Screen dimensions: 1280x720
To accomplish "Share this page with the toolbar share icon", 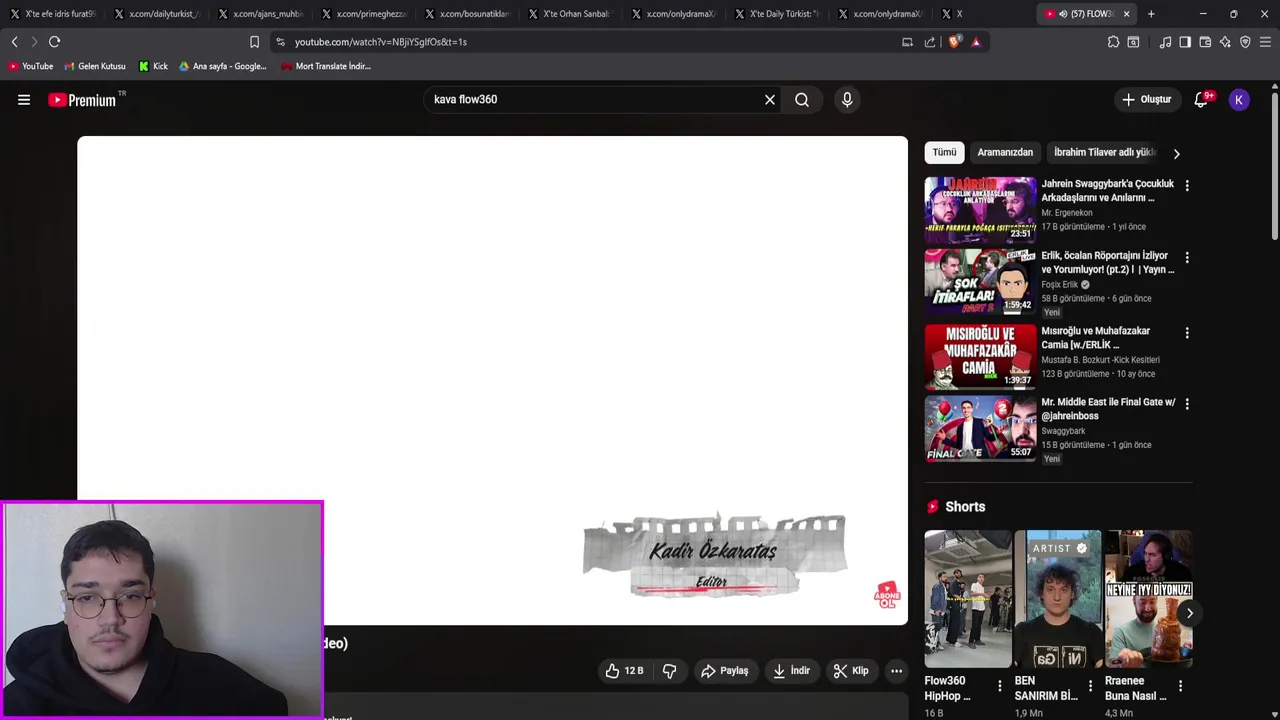I will tap(930, 42).
